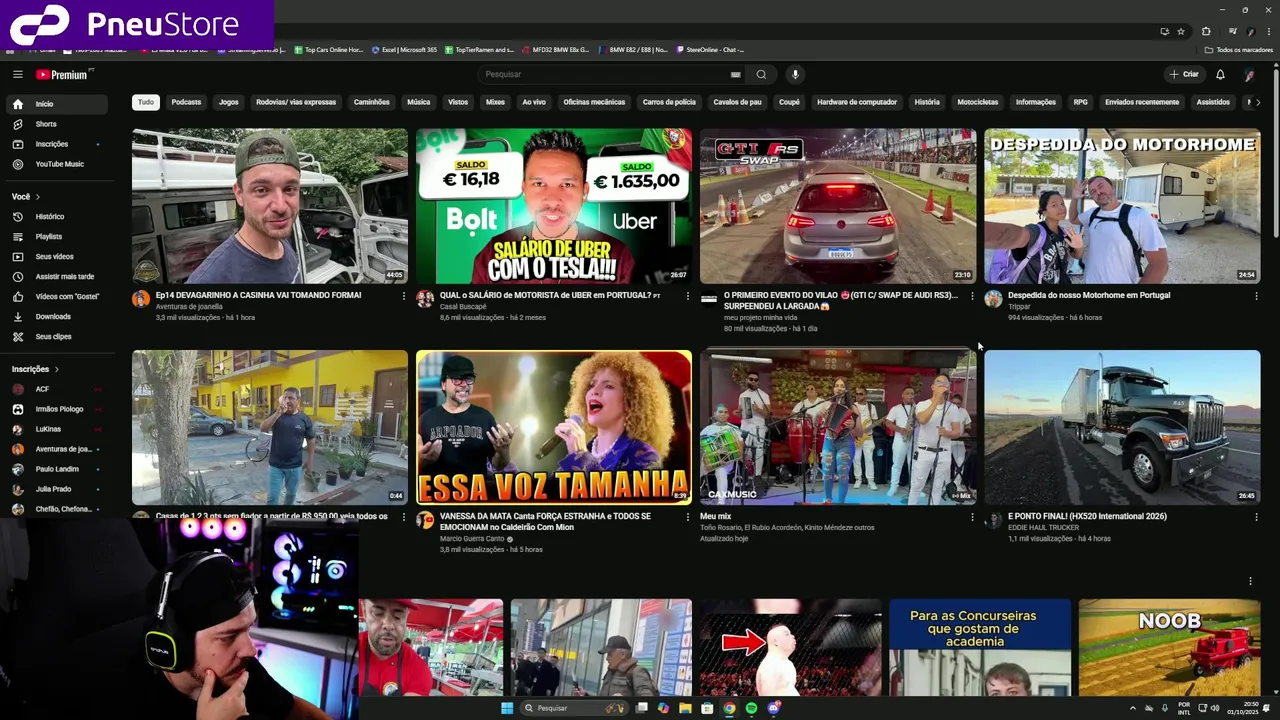Select the Motocicletas filter chip
The height and width of the screenshot is (720, 1280).
(978, 102)
